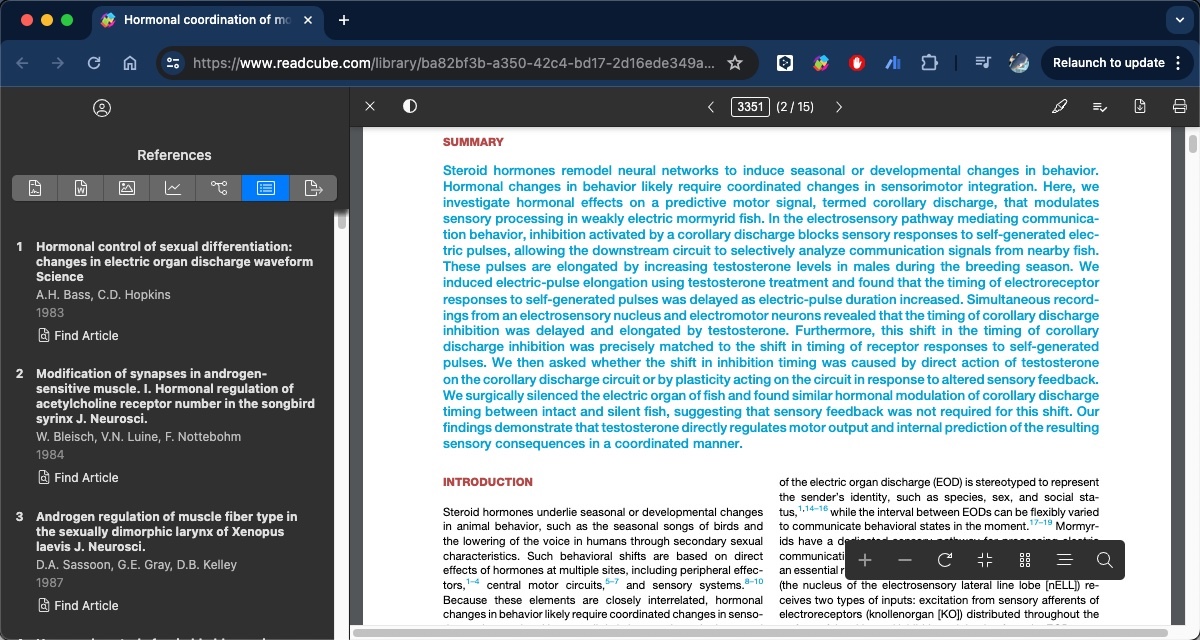Rotate the document page
Viewport: 1200px width, 640px height.
pos(944,560)
